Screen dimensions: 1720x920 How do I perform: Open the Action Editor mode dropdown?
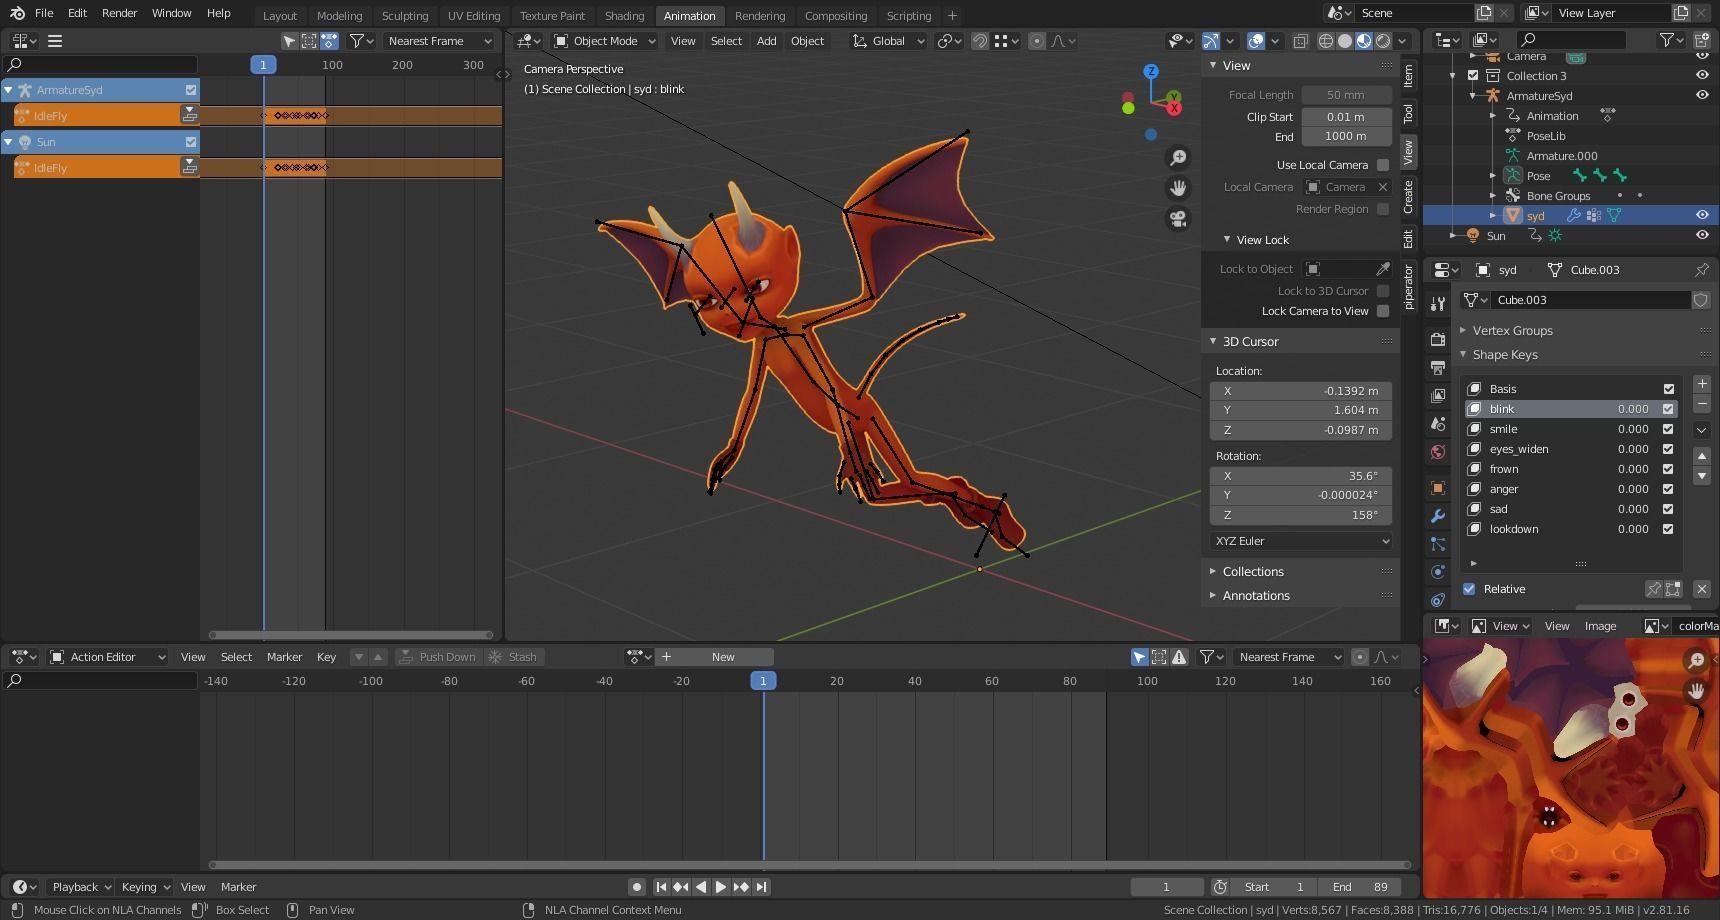(108, 657)
